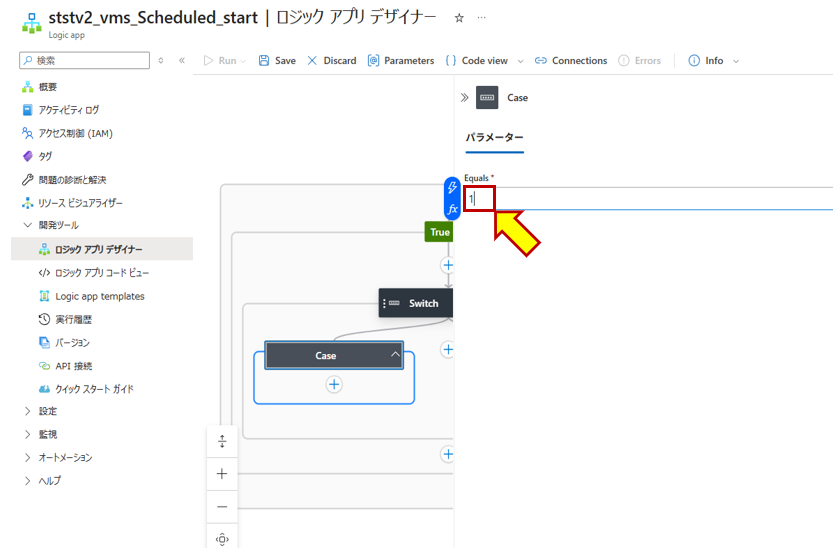Expand the 設定 section
This screenshot has width=833, height=548.
(28, 411)
